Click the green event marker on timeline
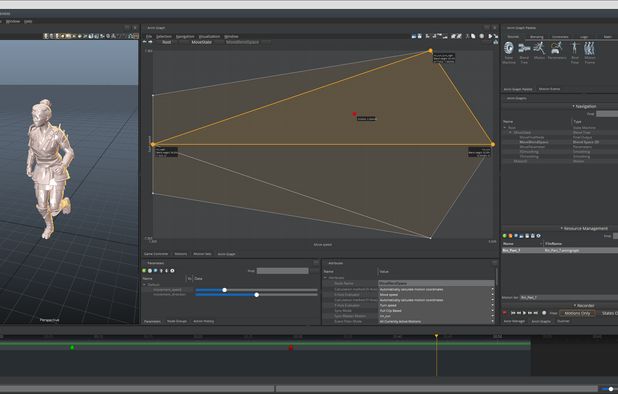This screenshot has width=618, height=394. pos(72,347)
